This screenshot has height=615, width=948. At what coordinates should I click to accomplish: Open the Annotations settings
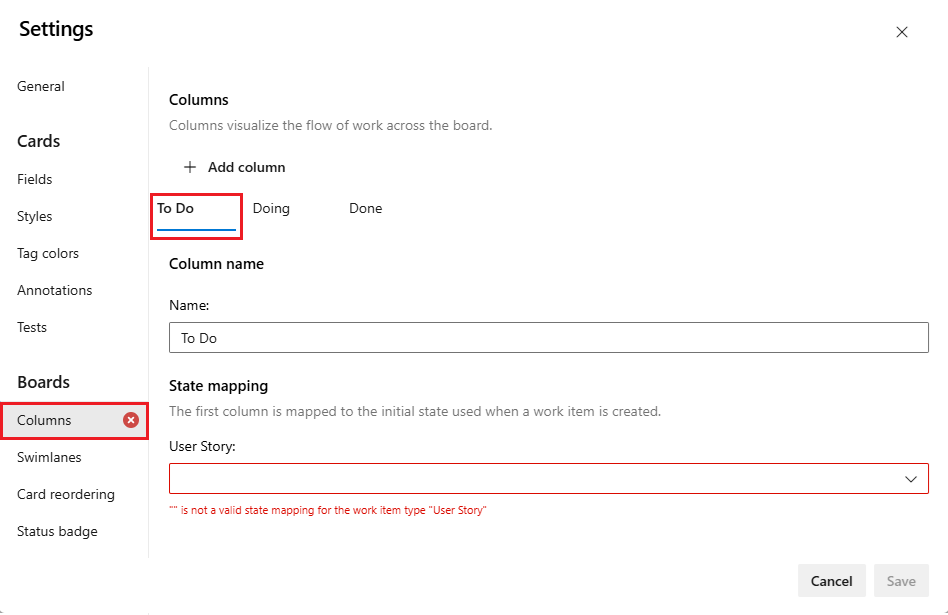(x=54, y=290)
